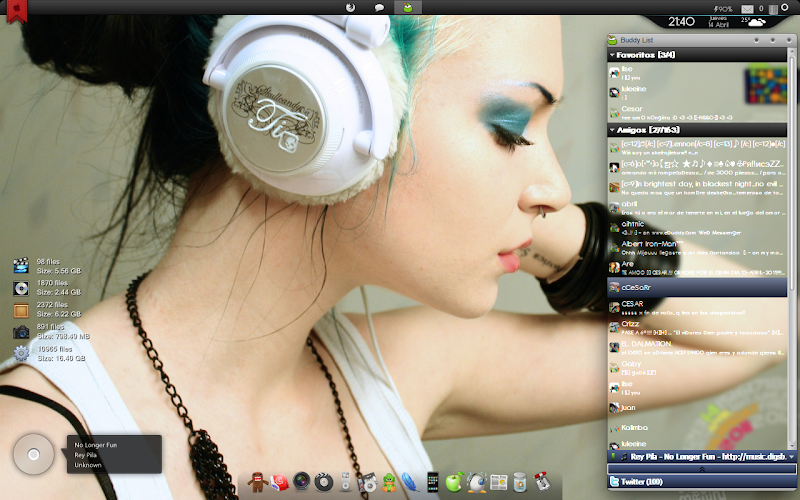Collapse the Amigos group
800x500 pixels.
click(612, 130)
